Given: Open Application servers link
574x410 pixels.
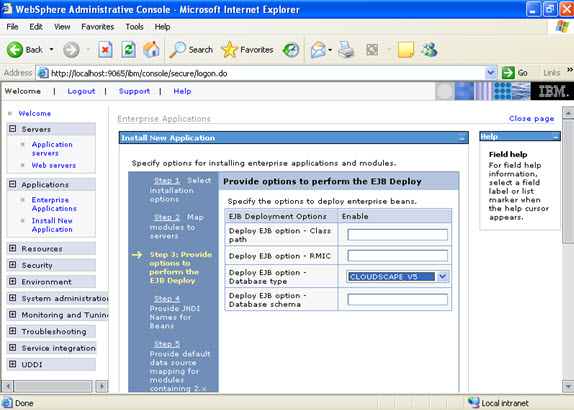Looking at the screenshot, I should (52, 149).
